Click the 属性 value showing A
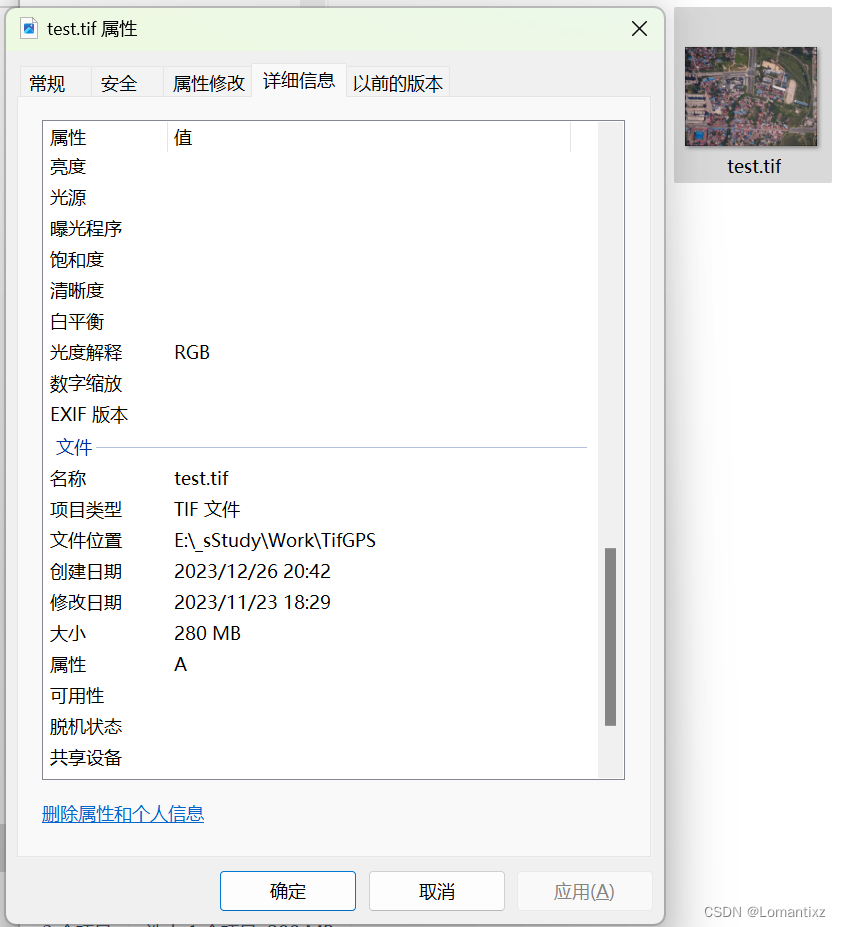The height and width of the screenshot is (927, 841). (181, 664)
